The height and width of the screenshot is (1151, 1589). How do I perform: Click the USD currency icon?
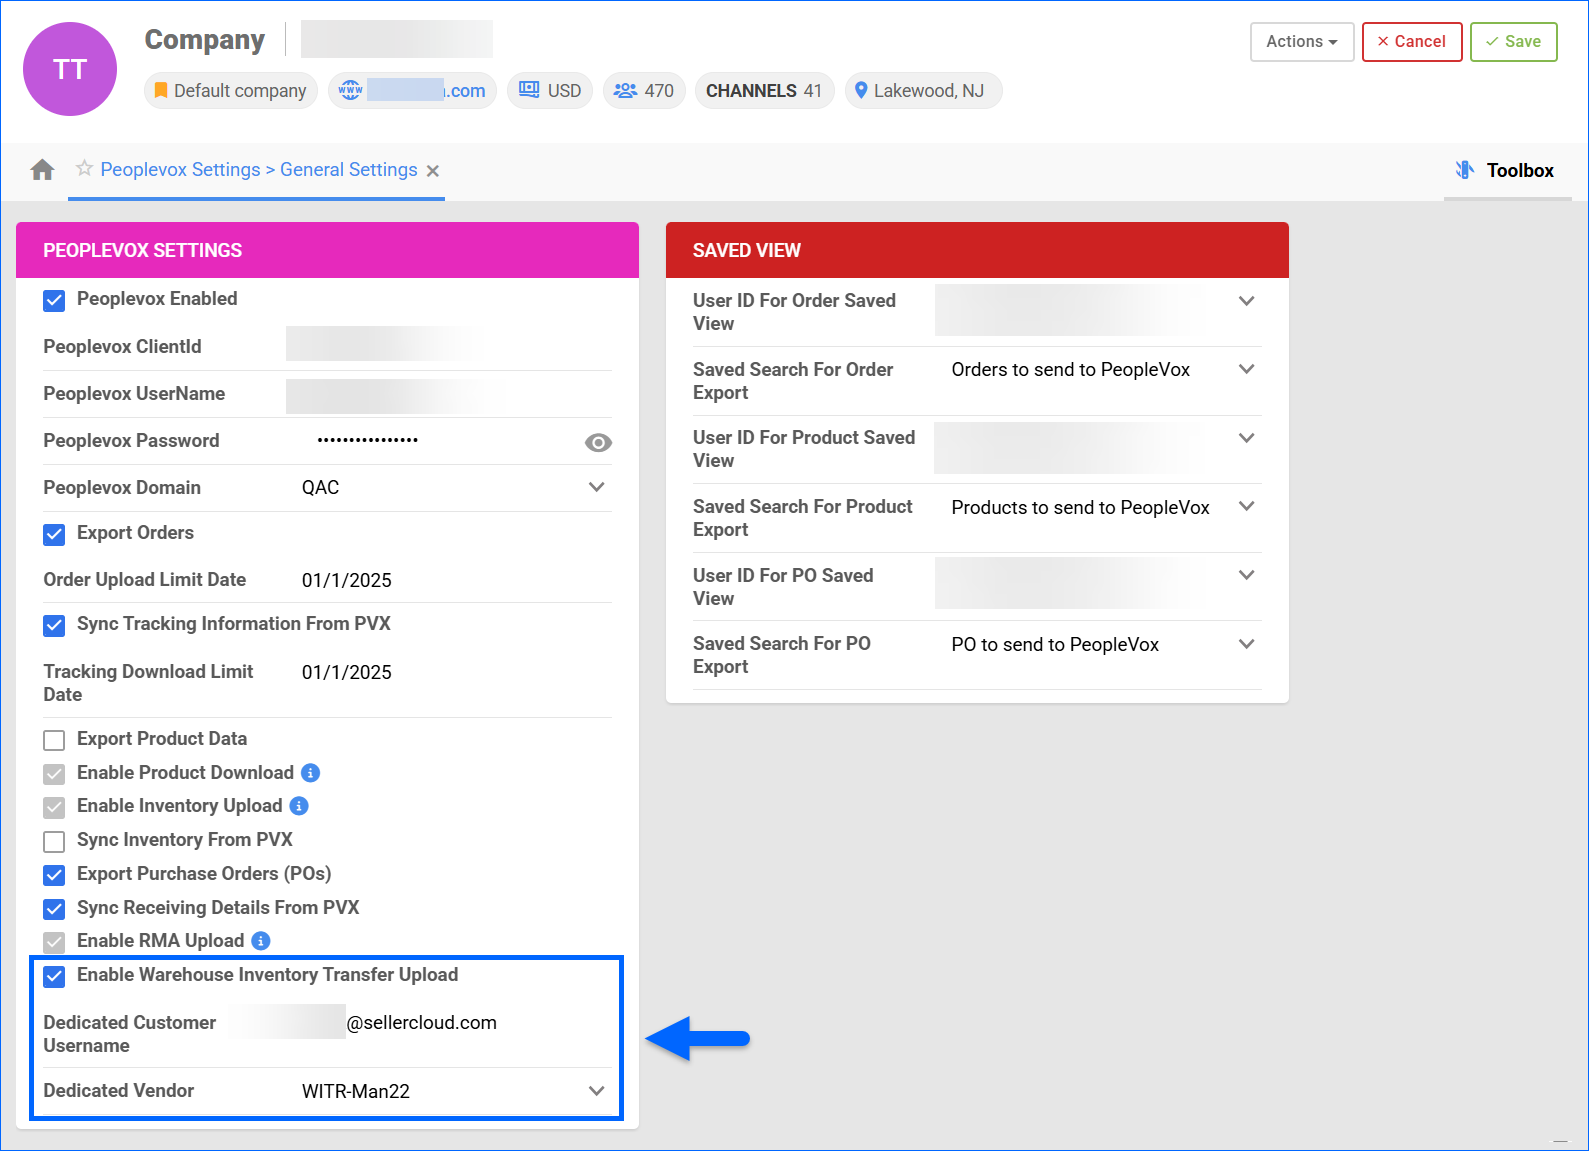tap(529, 90)
